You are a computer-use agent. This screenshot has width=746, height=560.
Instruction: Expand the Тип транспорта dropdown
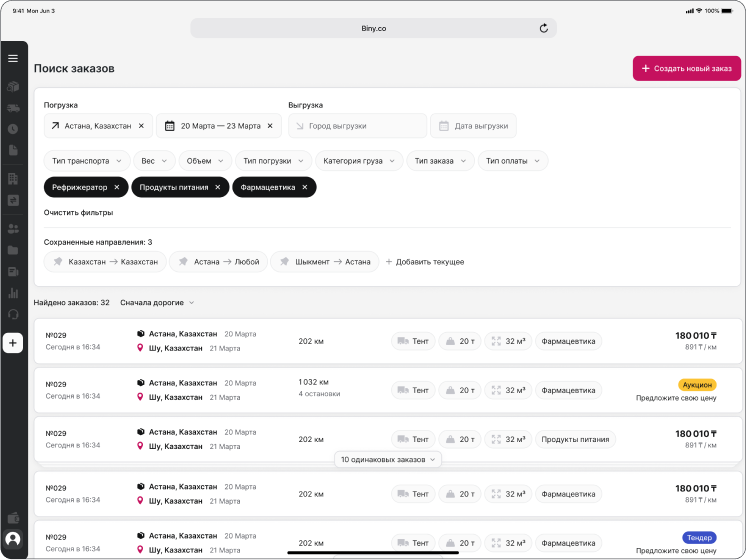[x=87, y=161]
